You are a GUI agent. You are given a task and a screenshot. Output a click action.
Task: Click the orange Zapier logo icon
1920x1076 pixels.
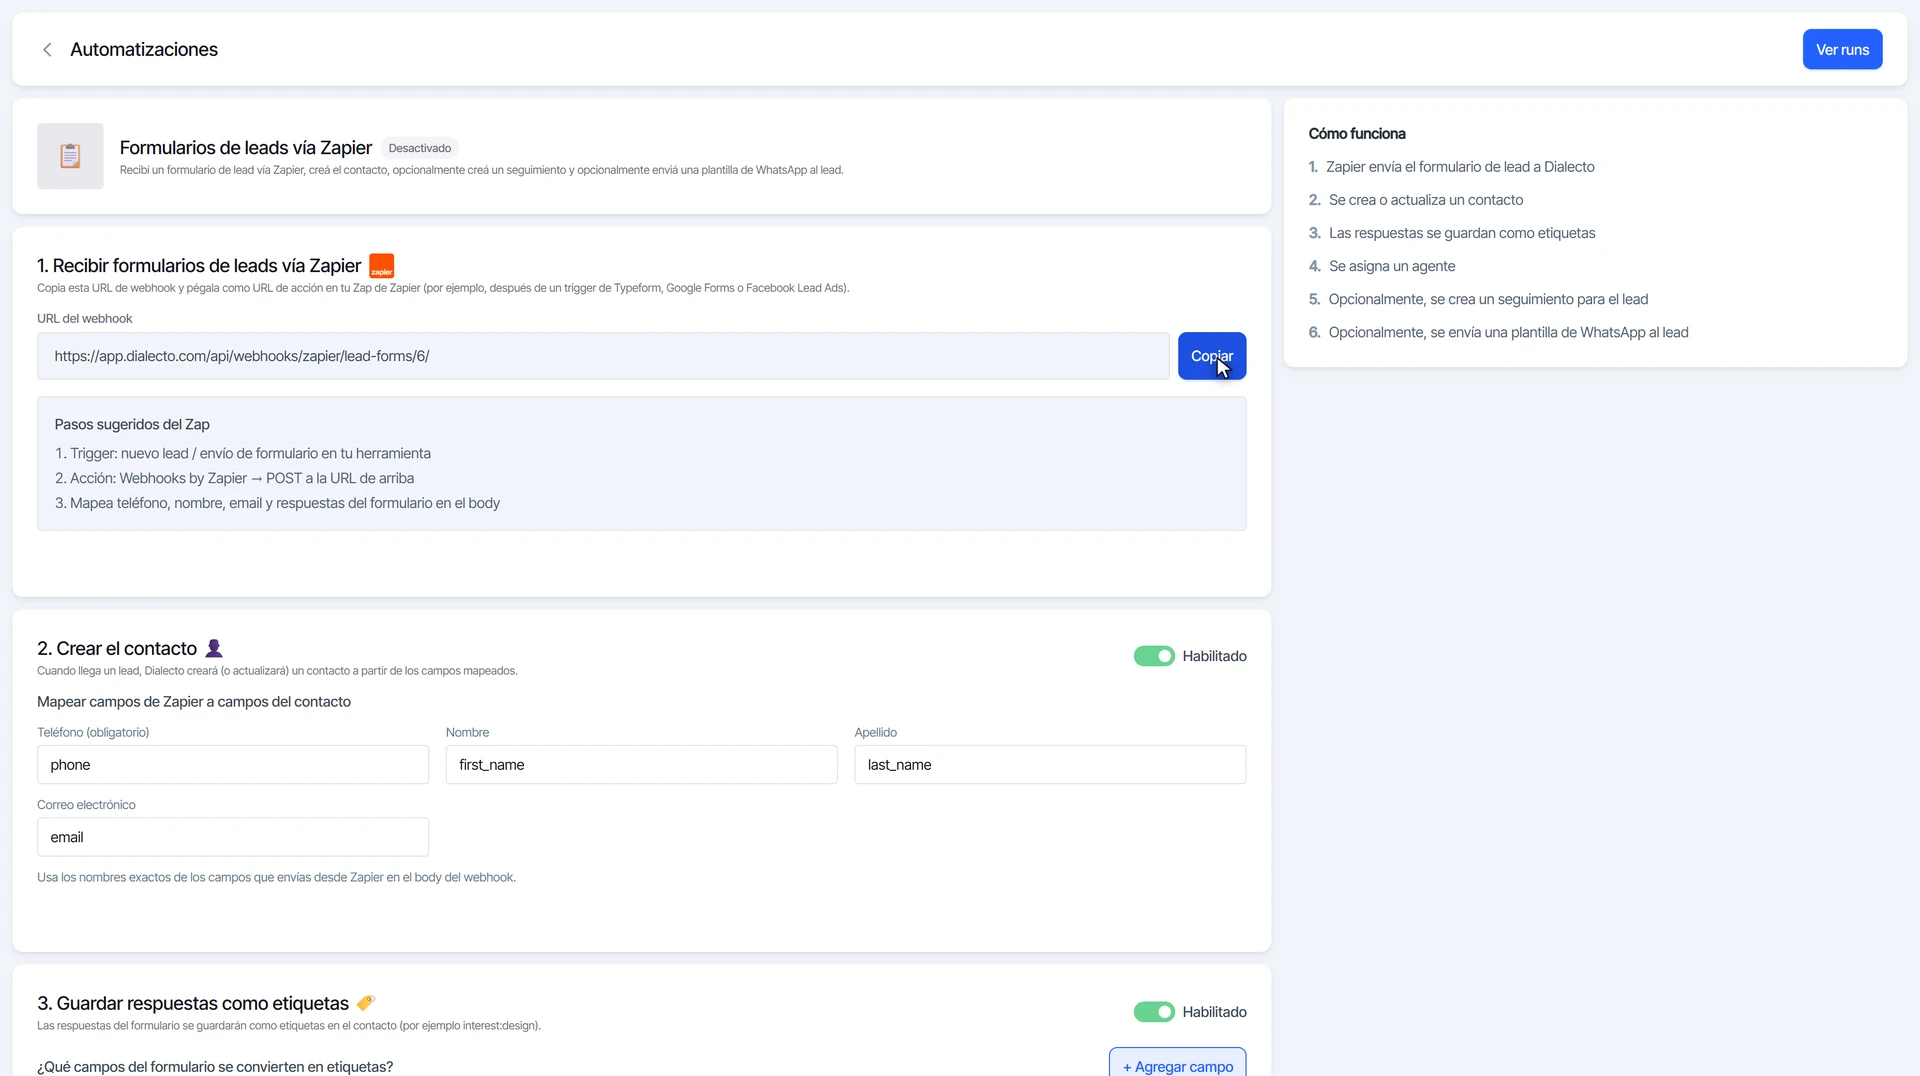click(x=382, y=266)
